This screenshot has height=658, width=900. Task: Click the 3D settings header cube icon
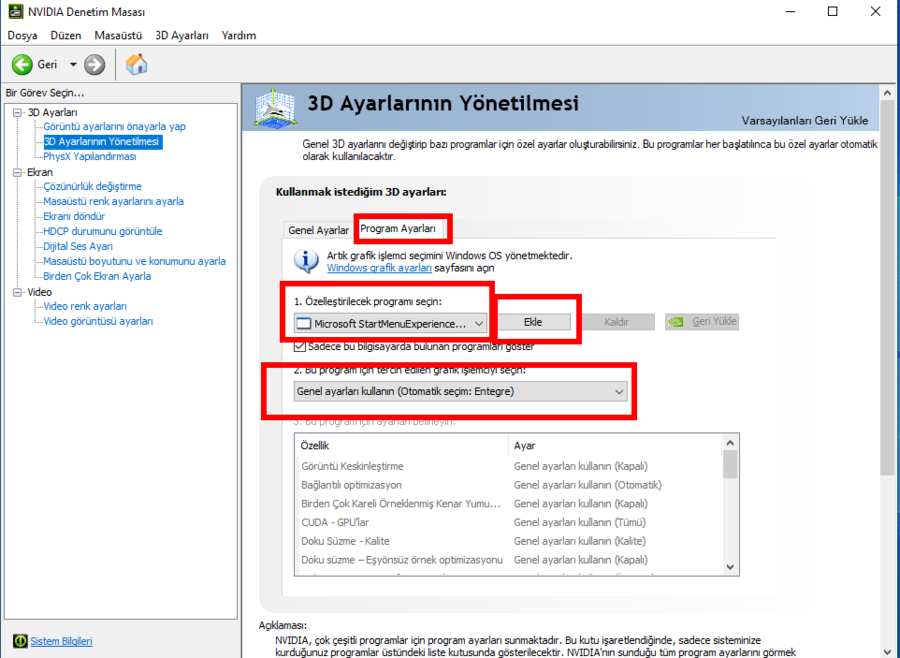coord(276,108)
